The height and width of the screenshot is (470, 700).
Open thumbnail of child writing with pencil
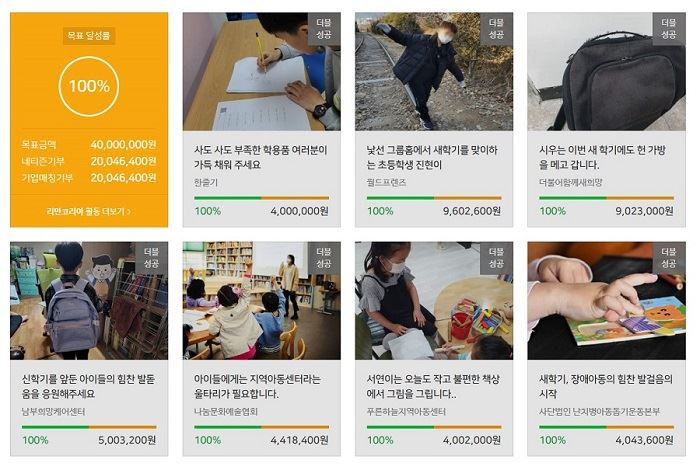(x=262, y=71)
